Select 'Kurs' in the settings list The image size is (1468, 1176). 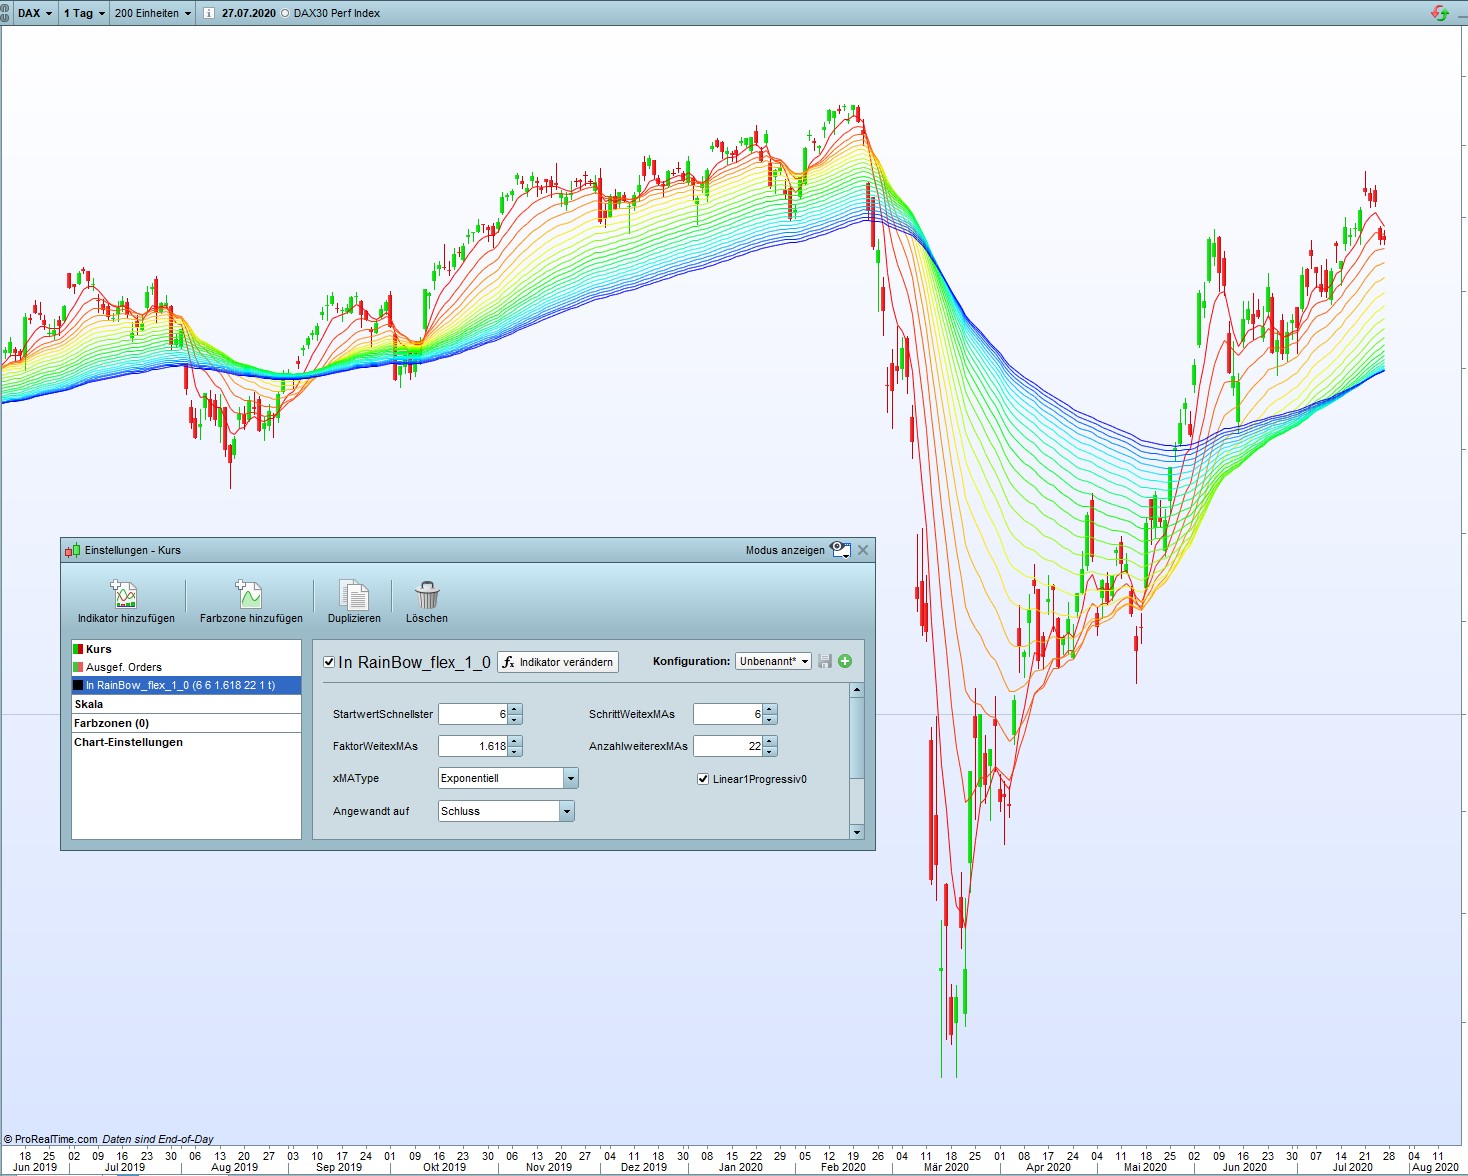pos(186,649)
